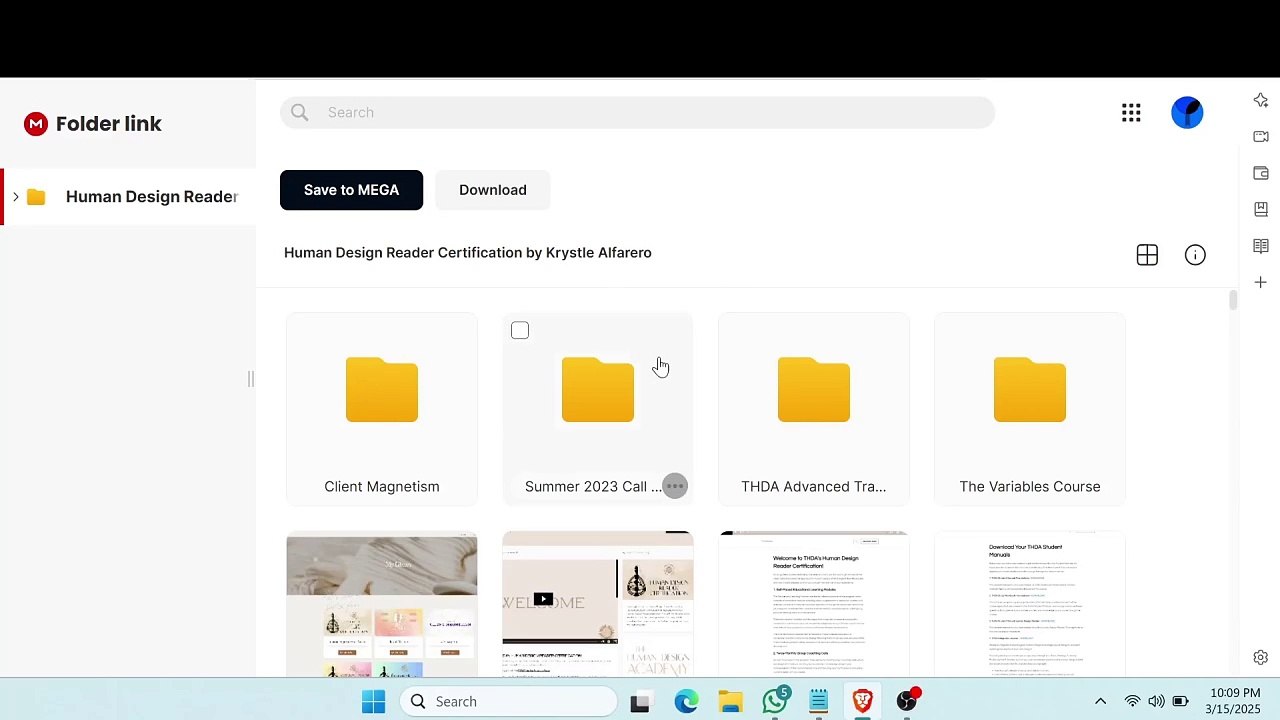Open the Client Magnetism folder

[x=382, y=409]
